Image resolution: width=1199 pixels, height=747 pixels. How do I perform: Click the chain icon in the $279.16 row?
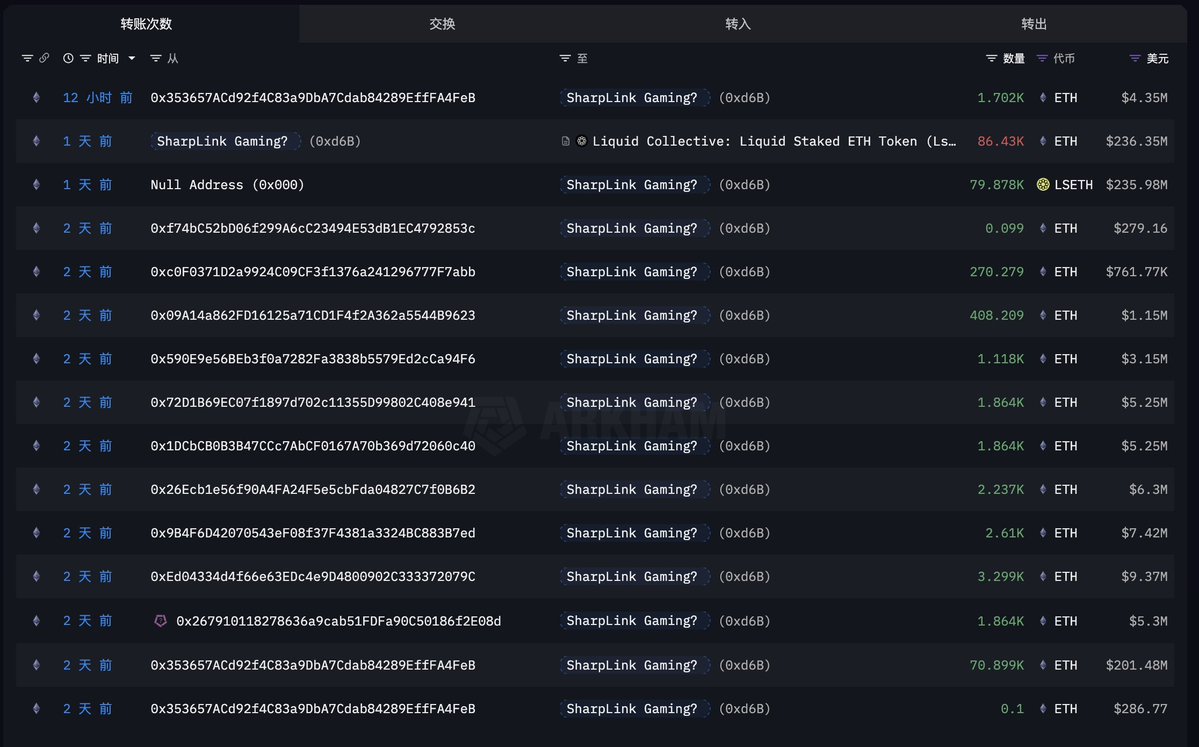tap(36, 228)
